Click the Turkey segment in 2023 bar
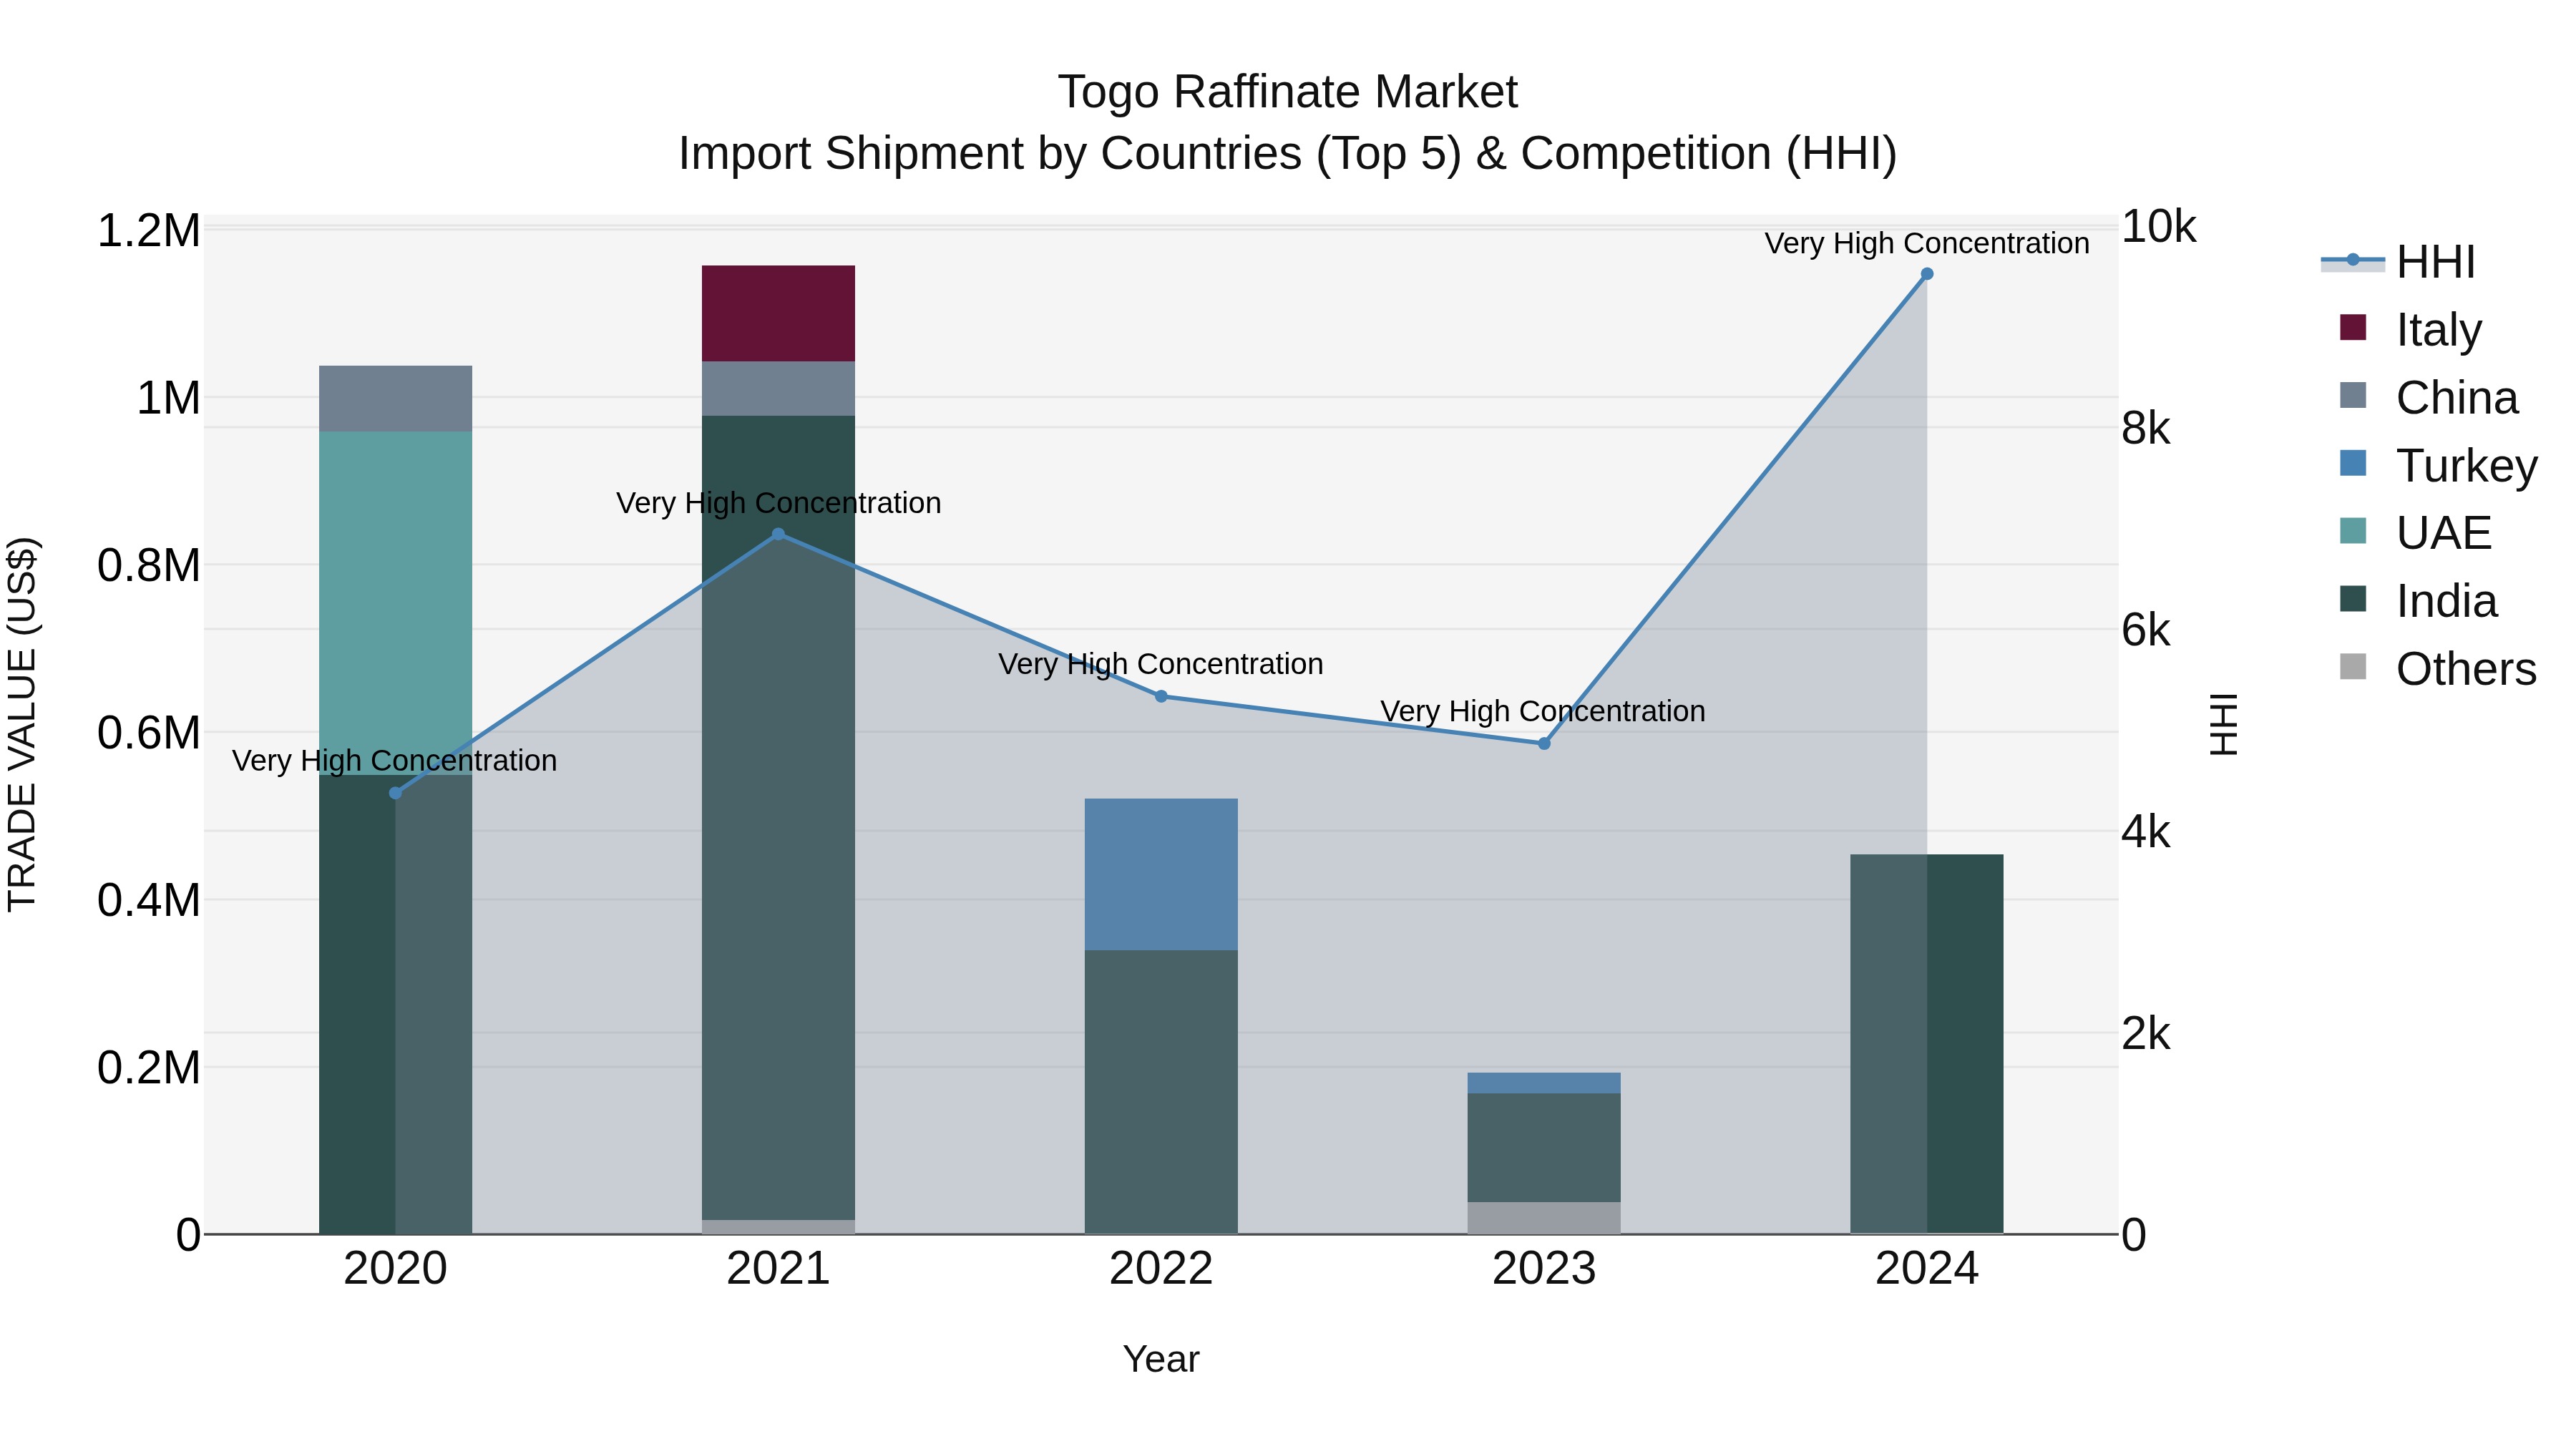Image resolution: width=2576 pixels, height=1449 pixels. click(1544, 1084)
